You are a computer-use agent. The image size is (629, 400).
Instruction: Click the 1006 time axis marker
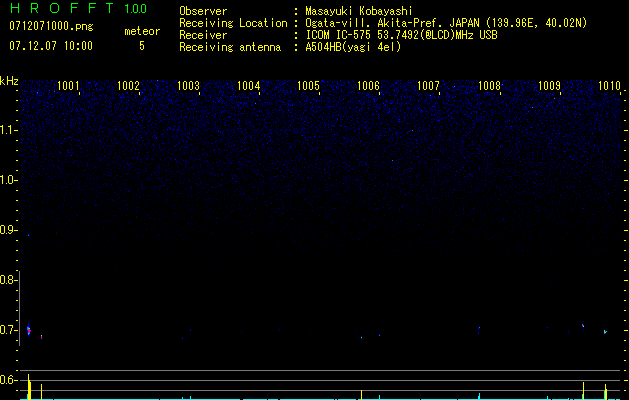[x=368, y=85]
